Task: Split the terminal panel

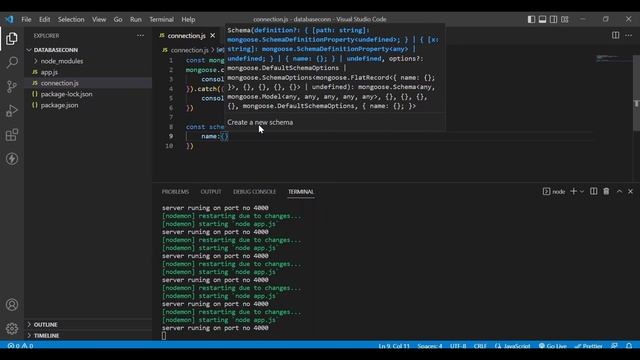Action: point(593,191)
